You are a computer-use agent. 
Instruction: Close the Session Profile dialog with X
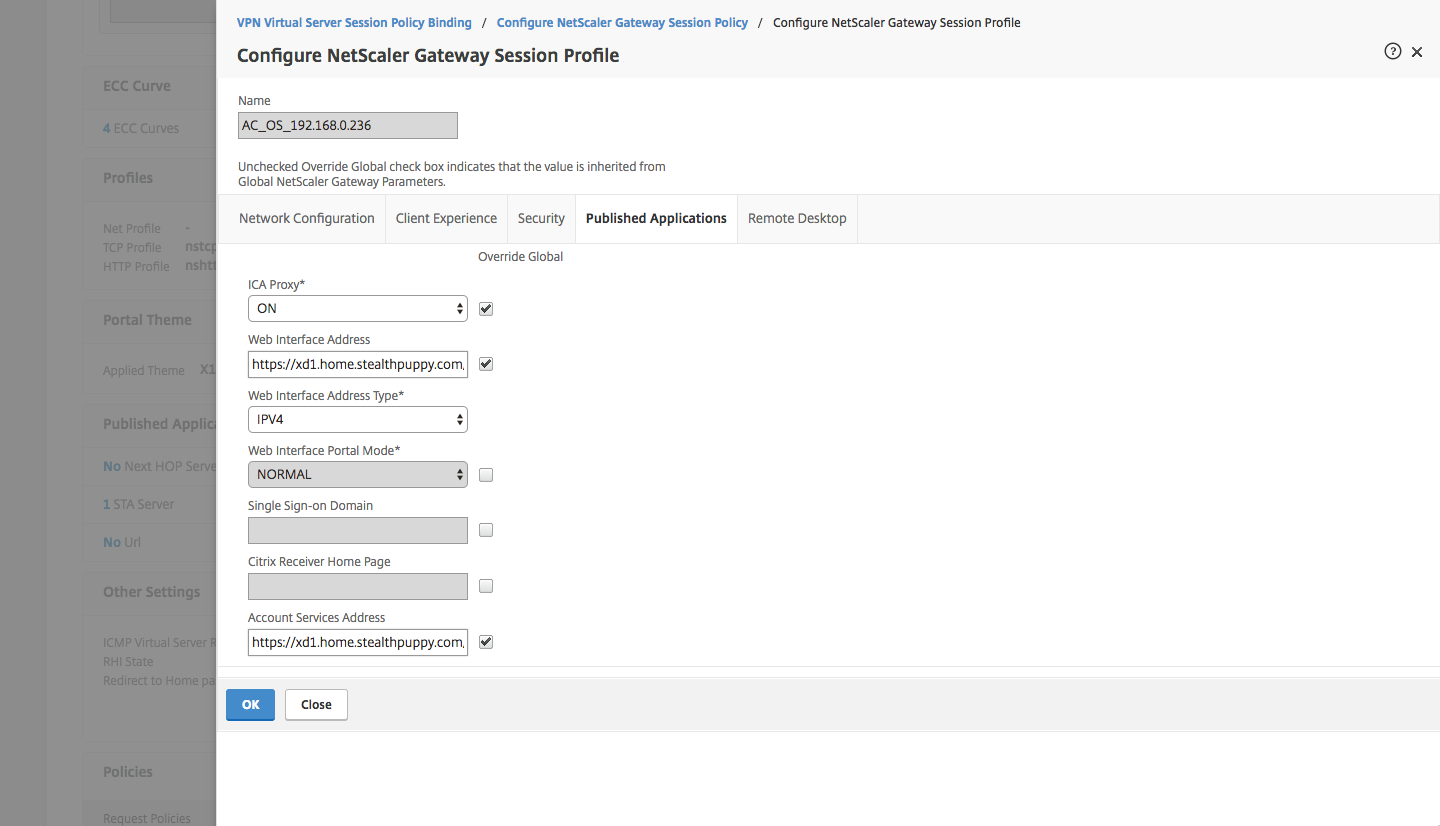(1417, 52)
